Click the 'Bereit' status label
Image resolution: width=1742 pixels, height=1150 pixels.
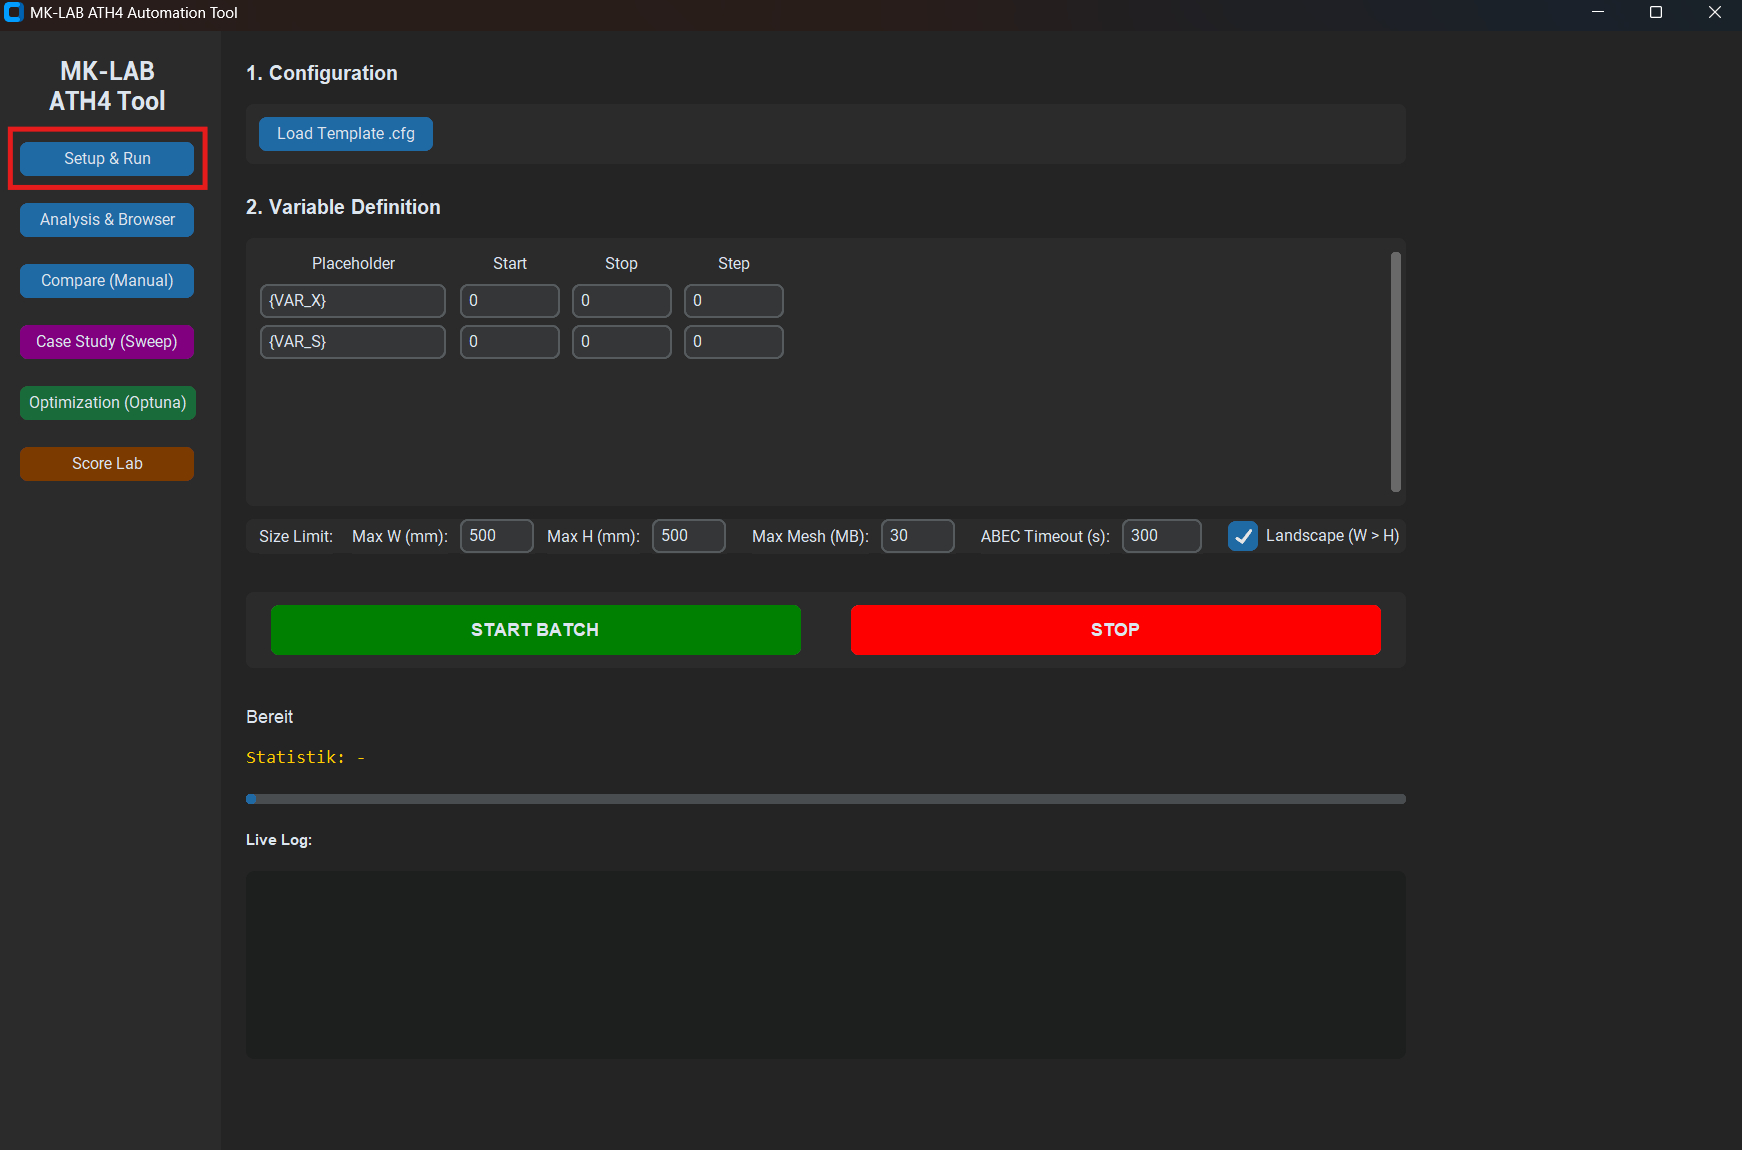click(270, 717)
